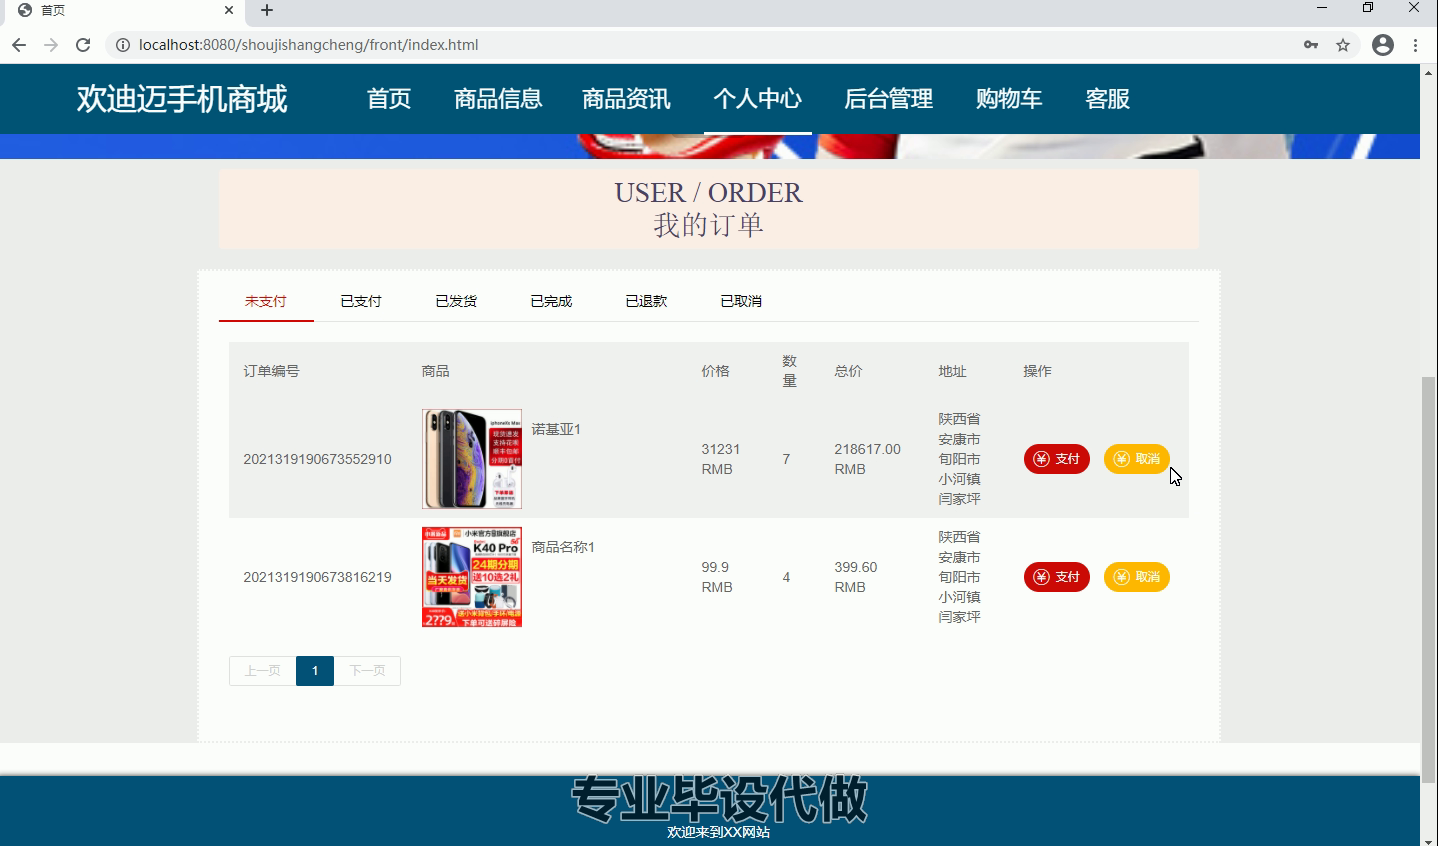
Task: Switch to the 已发货 orders tab
Action: click(x=456, y=301)
